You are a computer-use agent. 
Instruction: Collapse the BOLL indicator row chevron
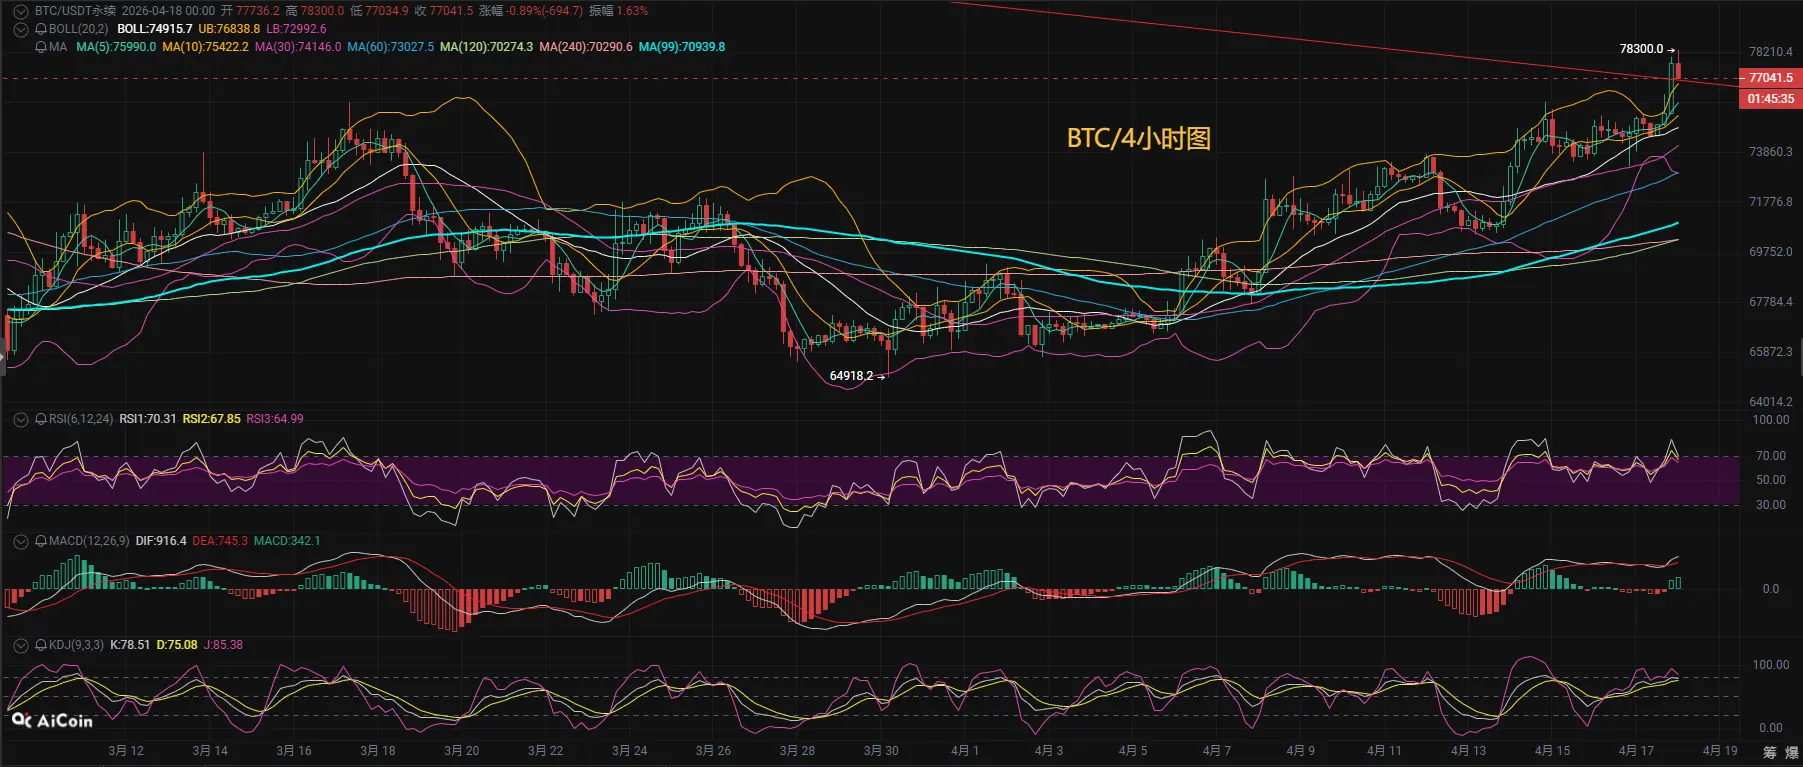click(x=20, y=29)
